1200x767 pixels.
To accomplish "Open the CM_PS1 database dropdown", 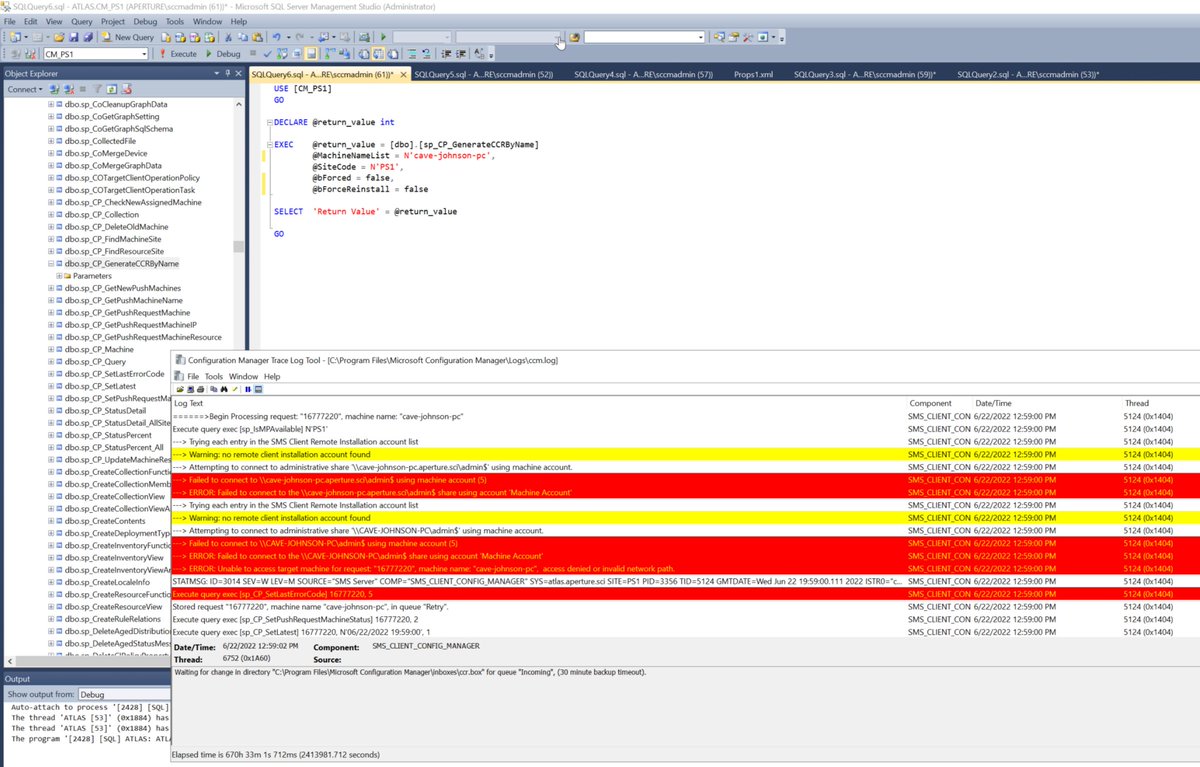I will click(x=145, y=53).
